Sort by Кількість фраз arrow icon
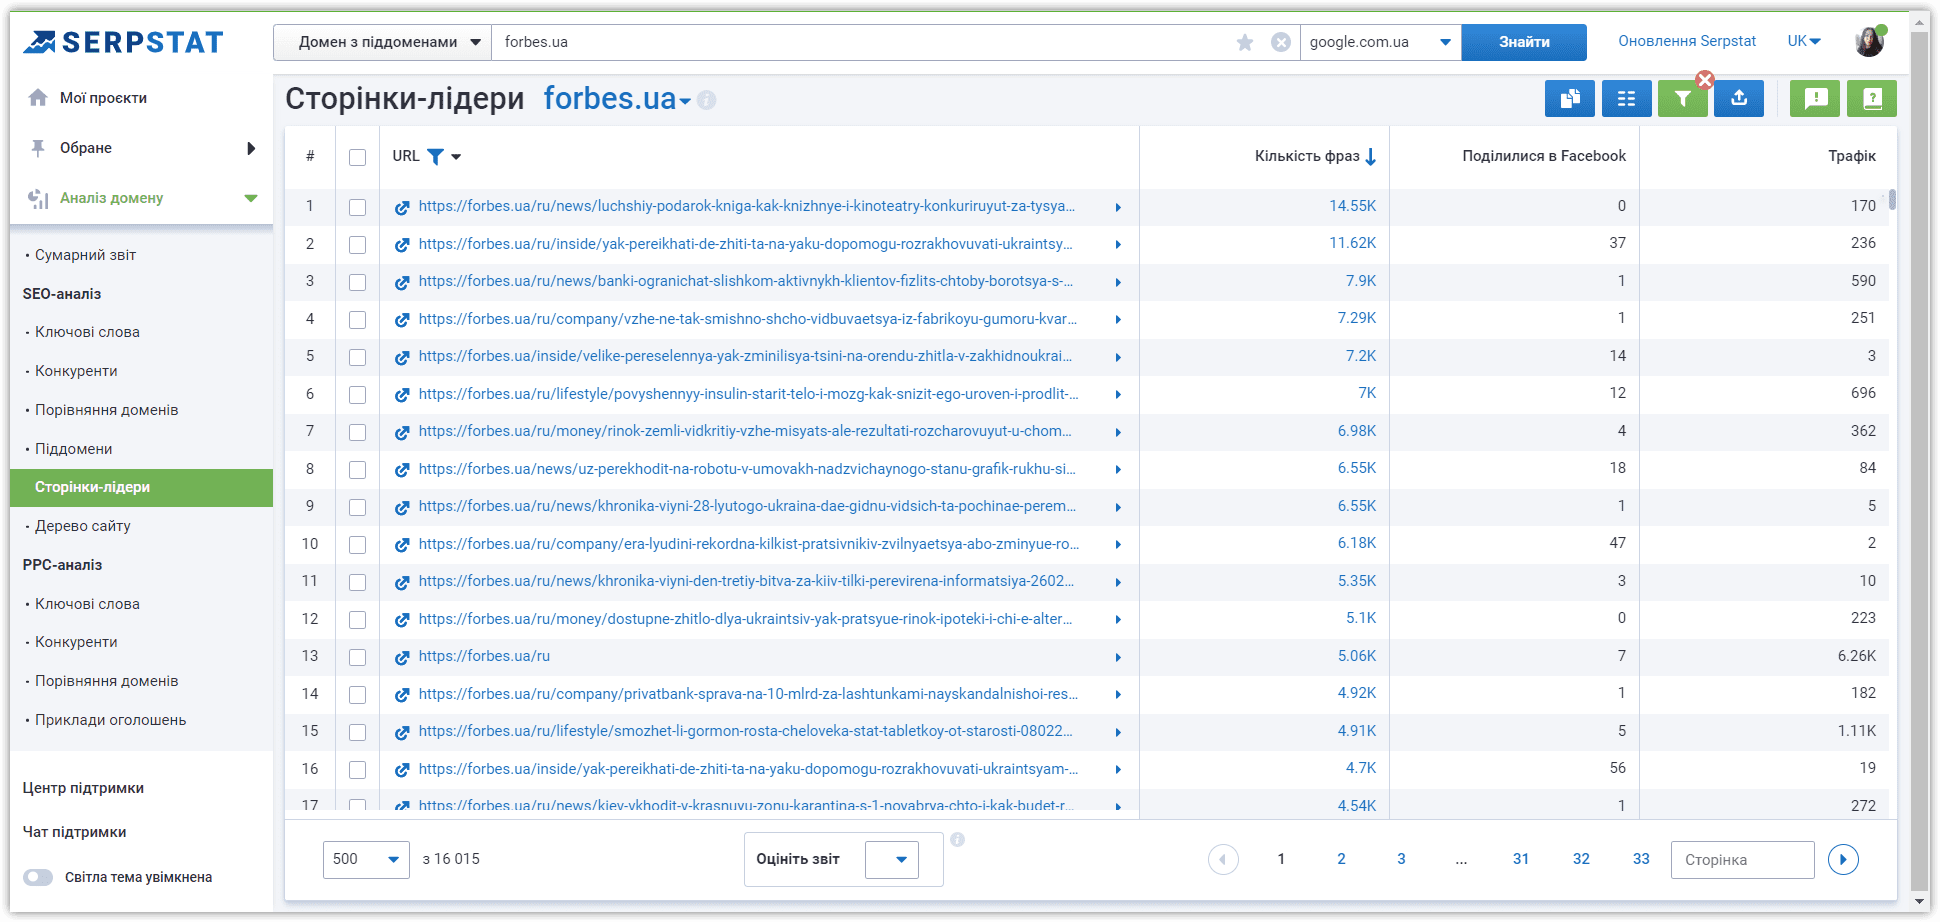This screenshot has width=1940, height=922. (x=1371, y=157)
